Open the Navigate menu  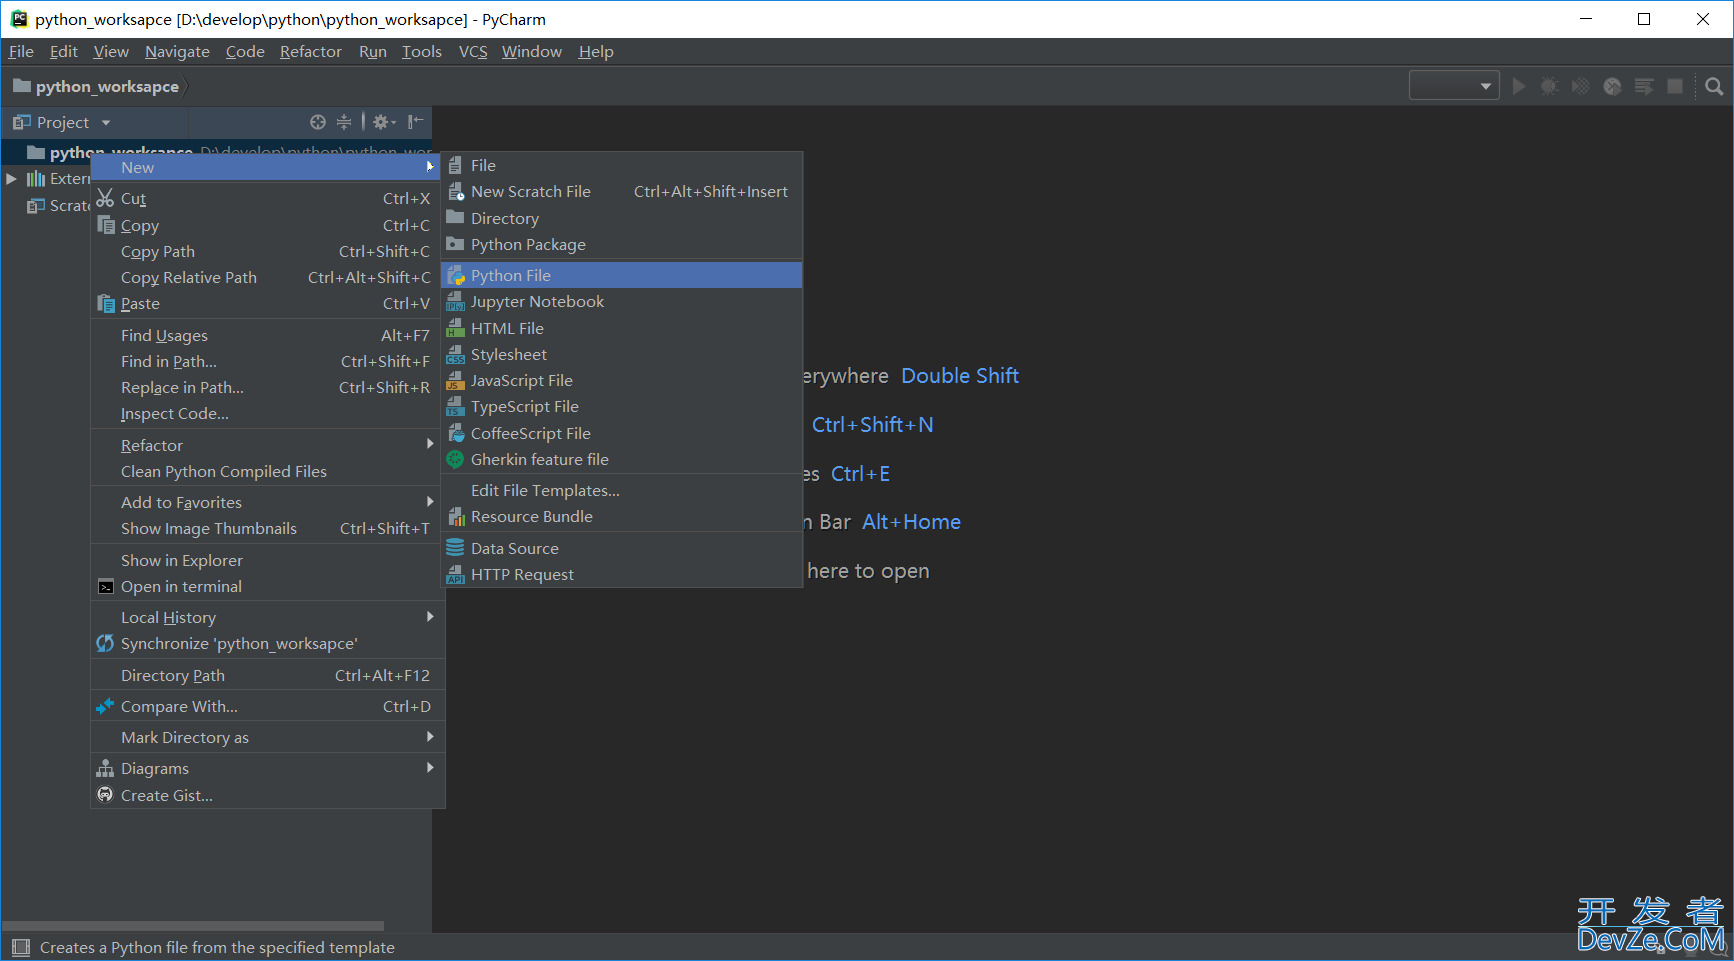[177, 51]
